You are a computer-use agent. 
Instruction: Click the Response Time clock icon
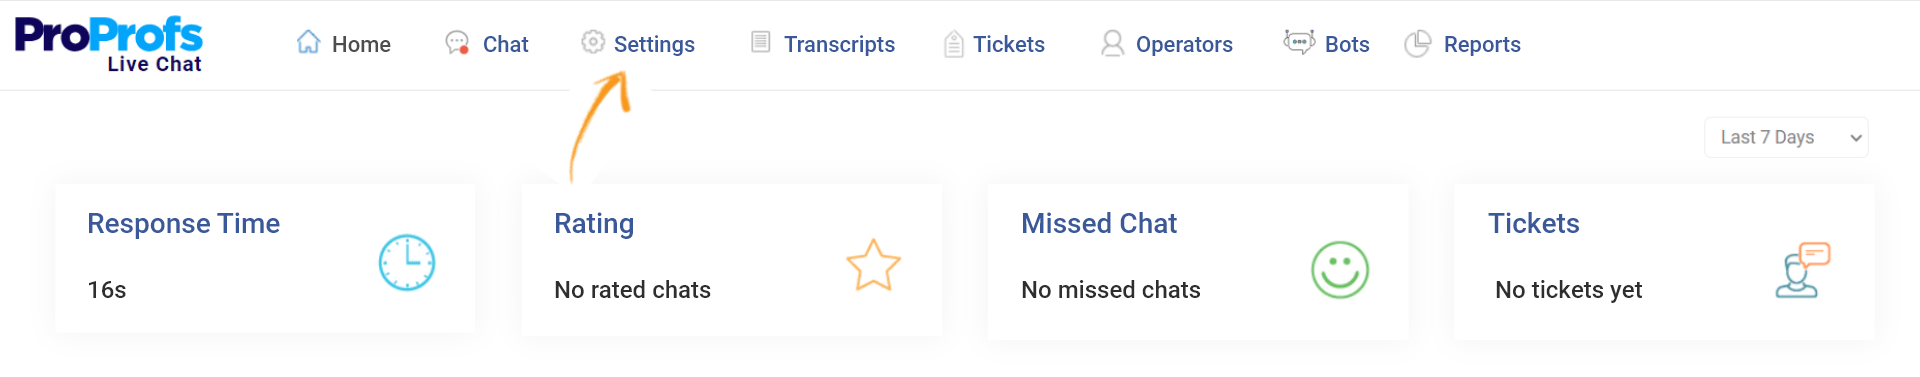click(x=407, y=263)
